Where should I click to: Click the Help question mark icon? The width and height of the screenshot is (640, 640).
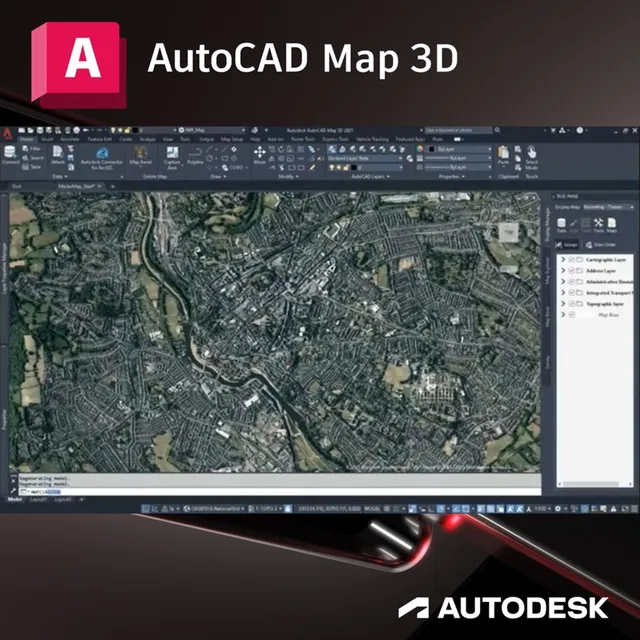tap(580, 130)
